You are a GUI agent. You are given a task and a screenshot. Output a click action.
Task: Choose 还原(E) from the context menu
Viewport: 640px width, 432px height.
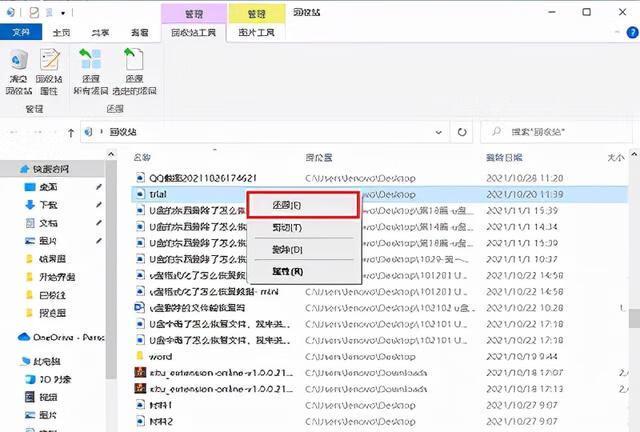287,204
